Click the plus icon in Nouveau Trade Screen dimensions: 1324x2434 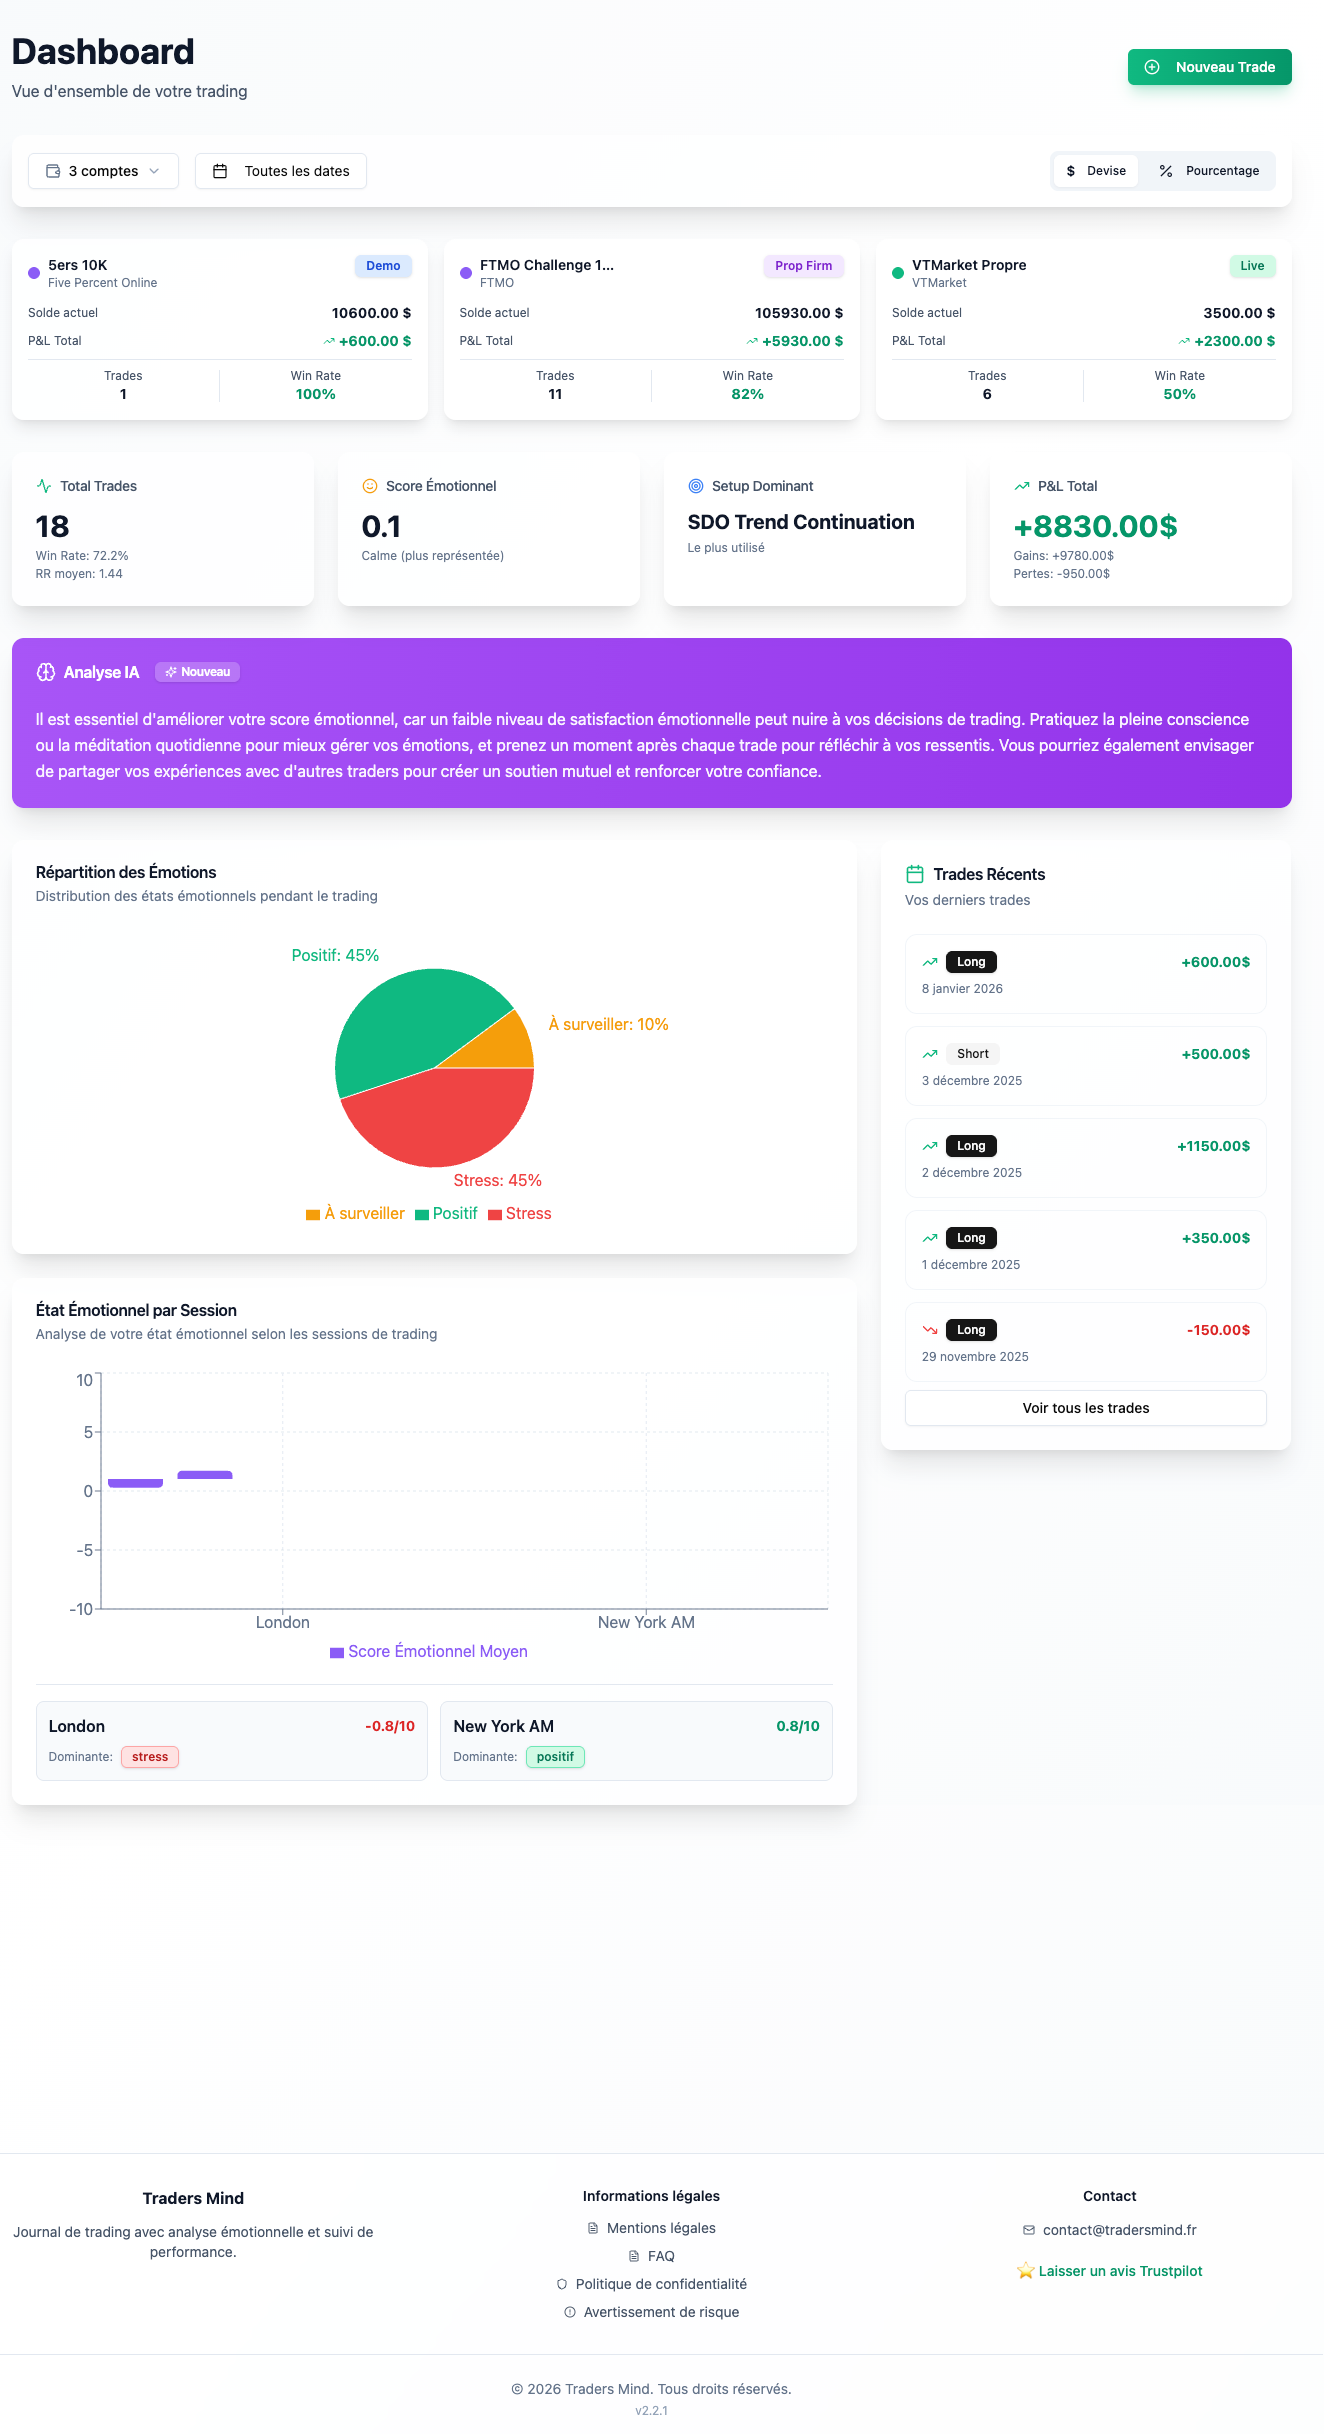tap(1152, 67)
